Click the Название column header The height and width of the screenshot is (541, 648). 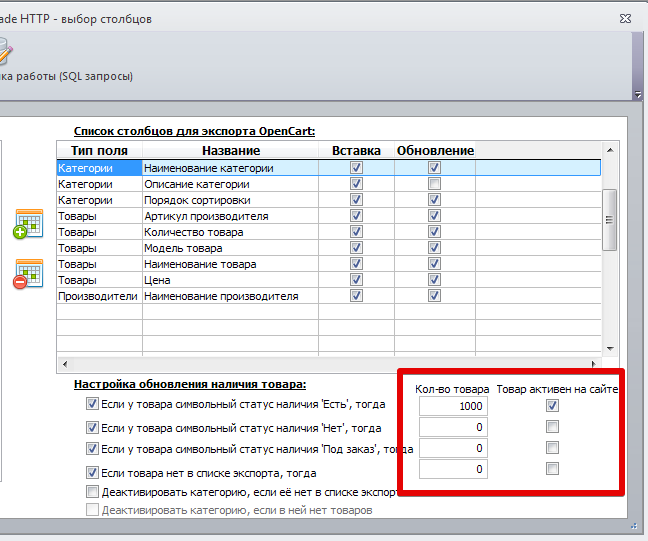pos(231,150)
